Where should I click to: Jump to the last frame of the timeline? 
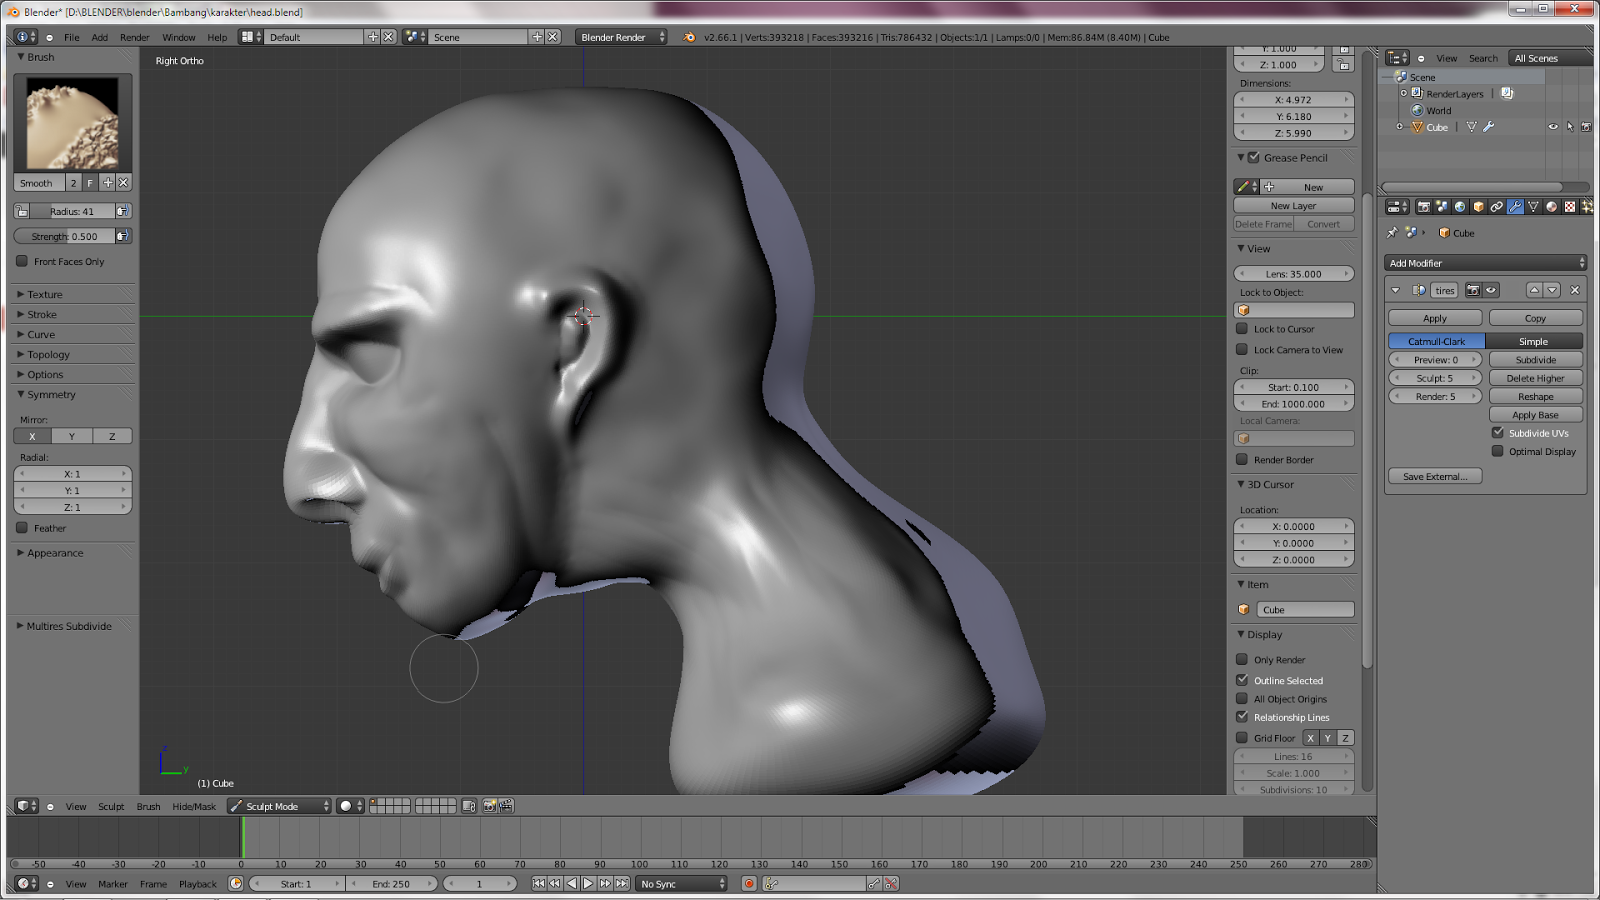click(x=622, y=884)
